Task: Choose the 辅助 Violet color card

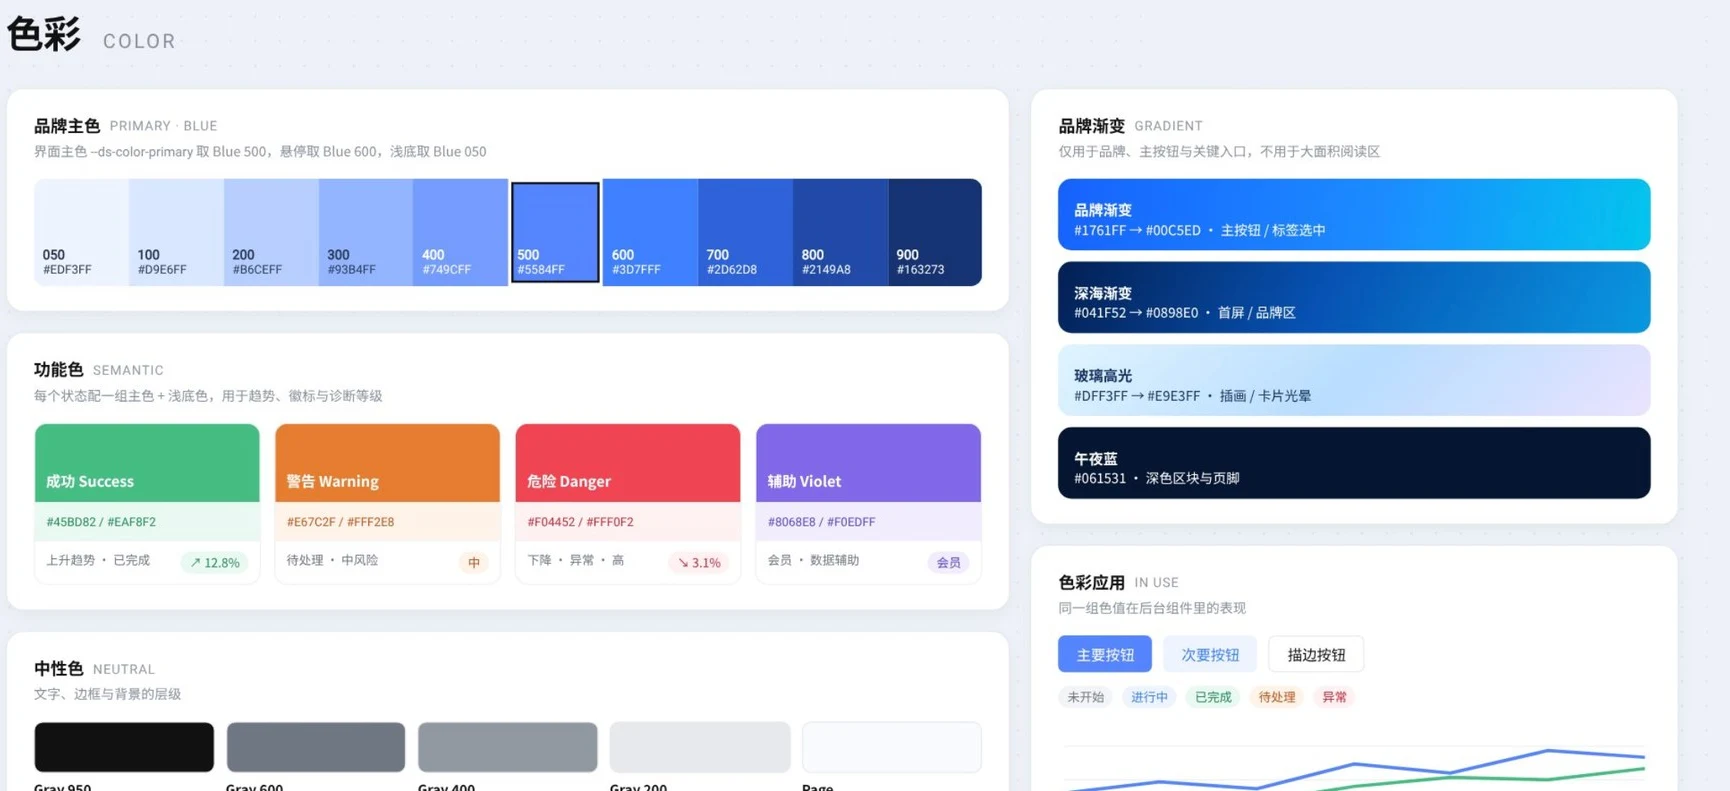Action: [x=868, y=503]
